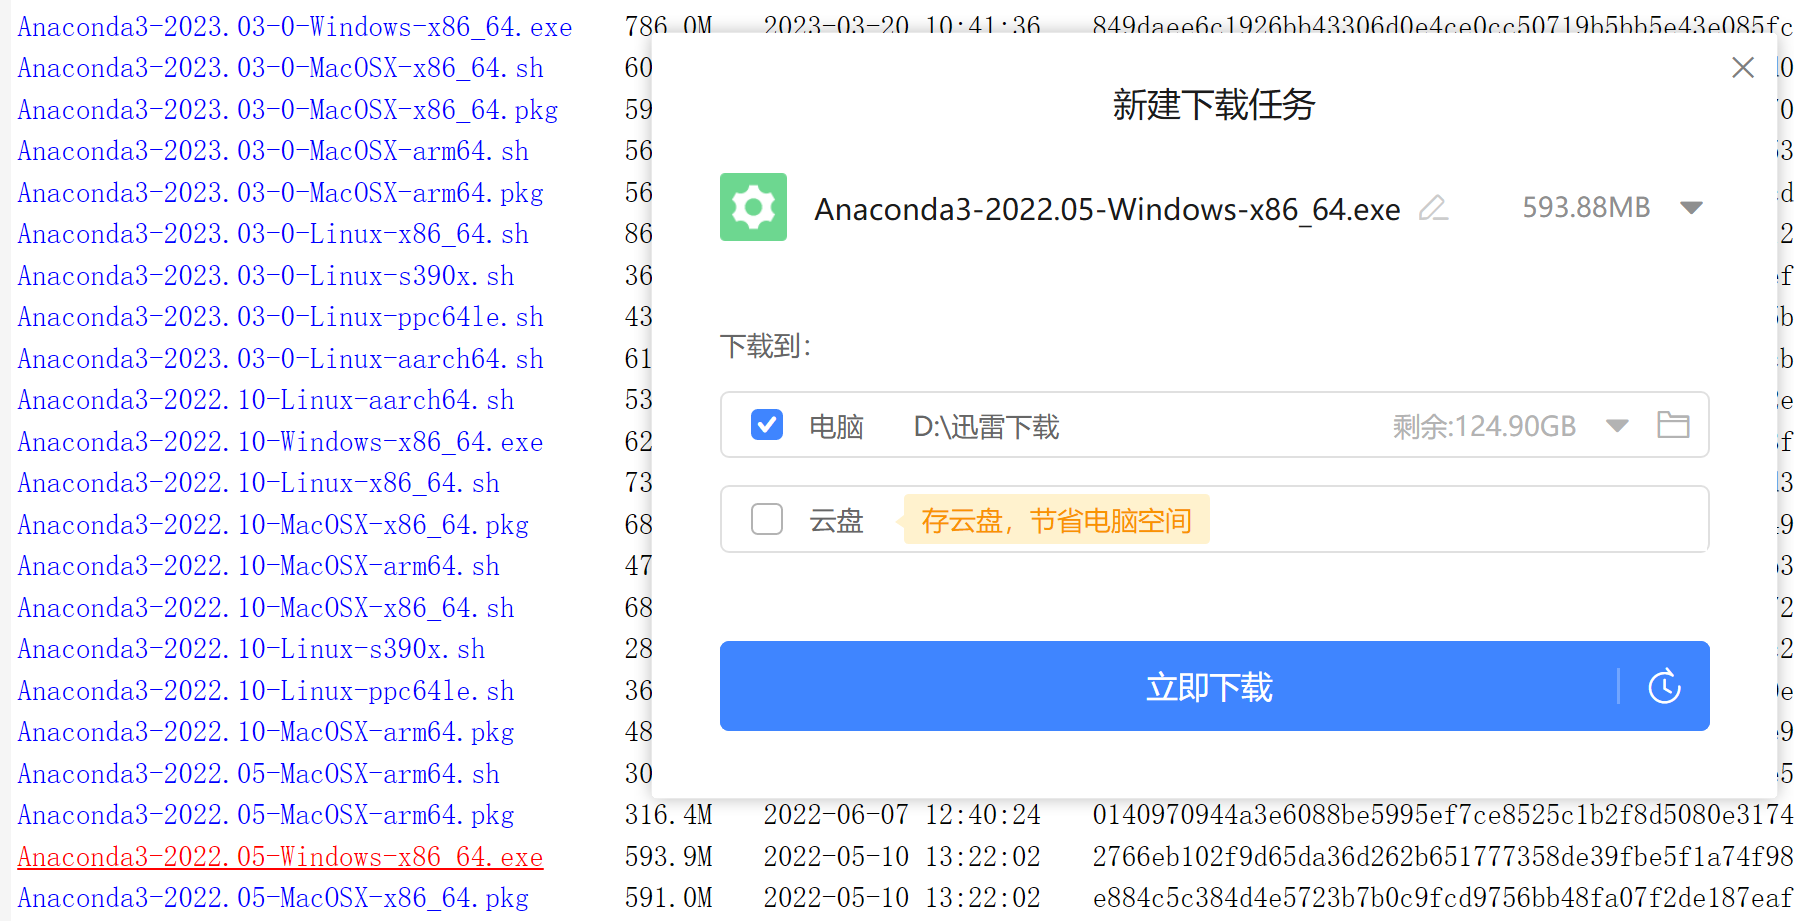Open Anaconda3-2023.03-0-MacOSX-arm64.sh link
The height and width of the screenshot is (921, 1794).
(x=273, y=151)
